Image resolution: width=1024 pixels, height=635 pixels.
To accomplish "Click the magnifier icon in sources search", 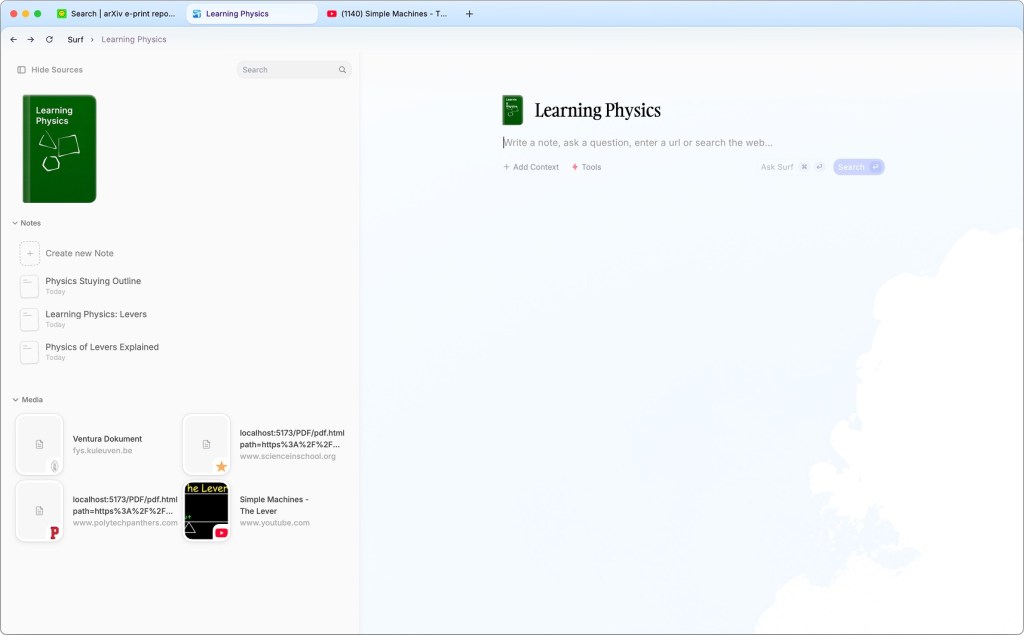I will [x=342, y=70].
